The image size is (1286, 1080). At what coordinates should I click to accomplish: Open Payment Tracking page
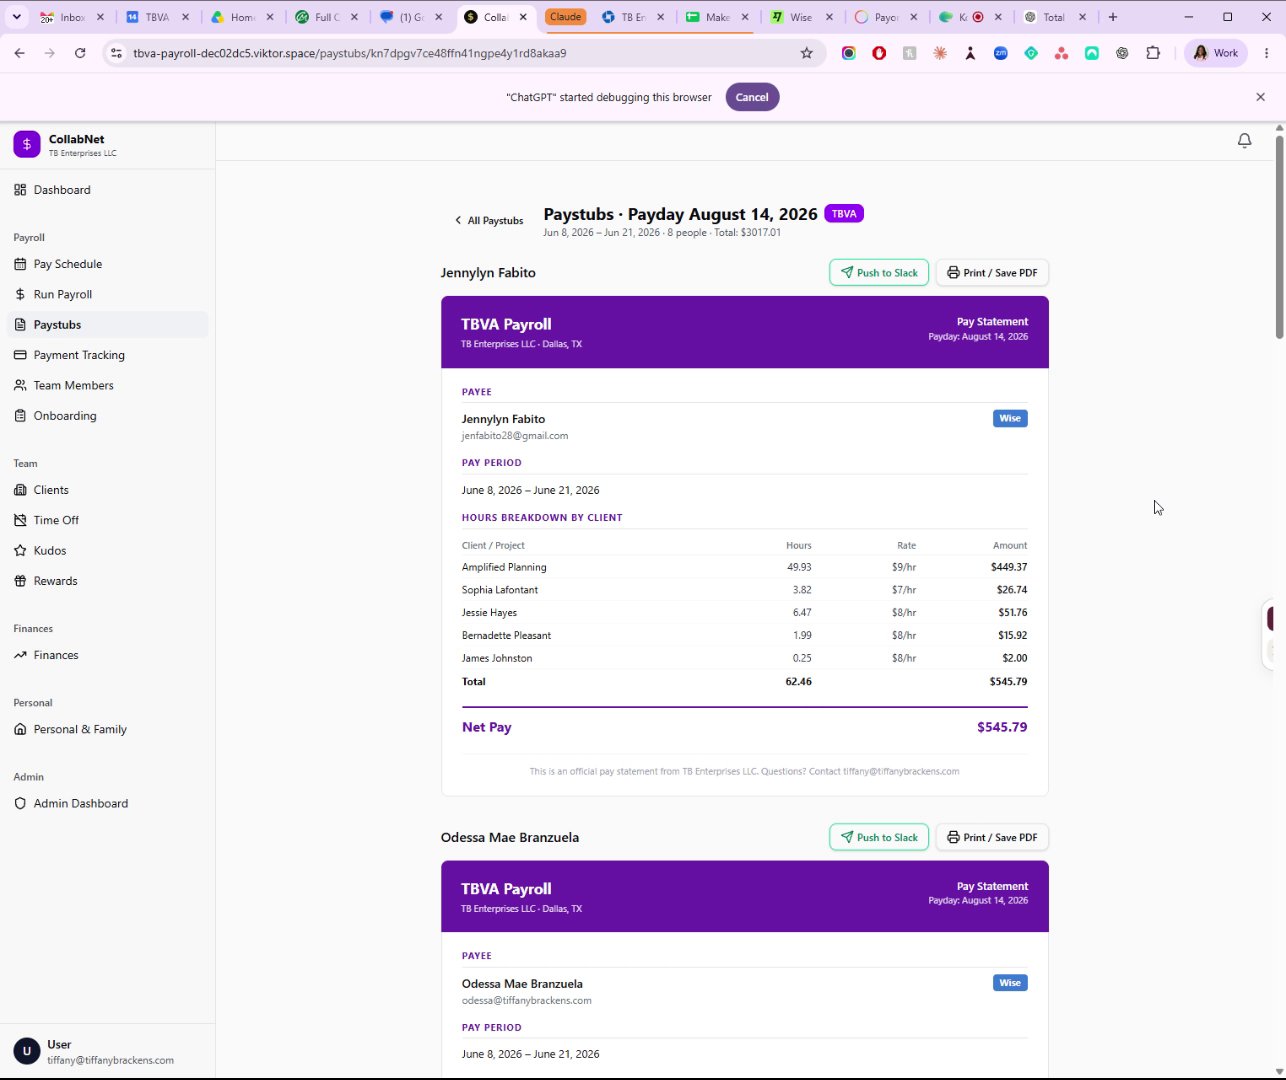tap(107, 355)
